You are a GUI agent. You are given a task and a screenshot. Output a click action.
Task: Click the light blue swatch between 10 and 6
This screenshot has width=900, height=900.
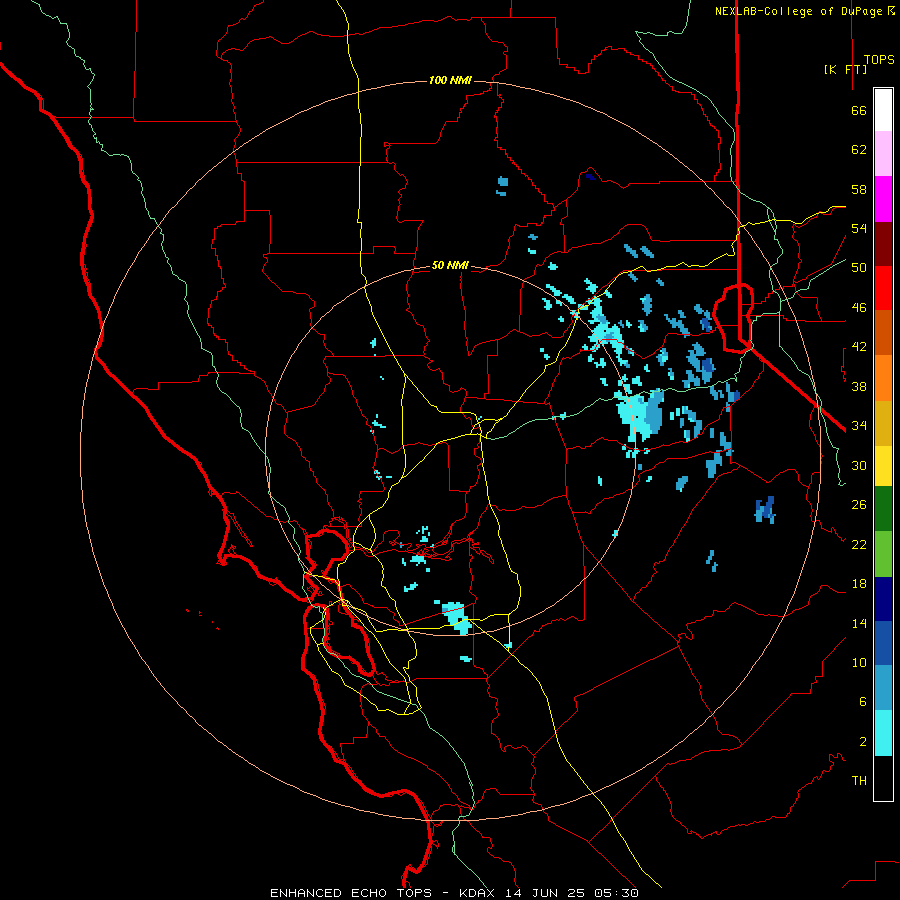pyautogui.click(x=883, y=688)
